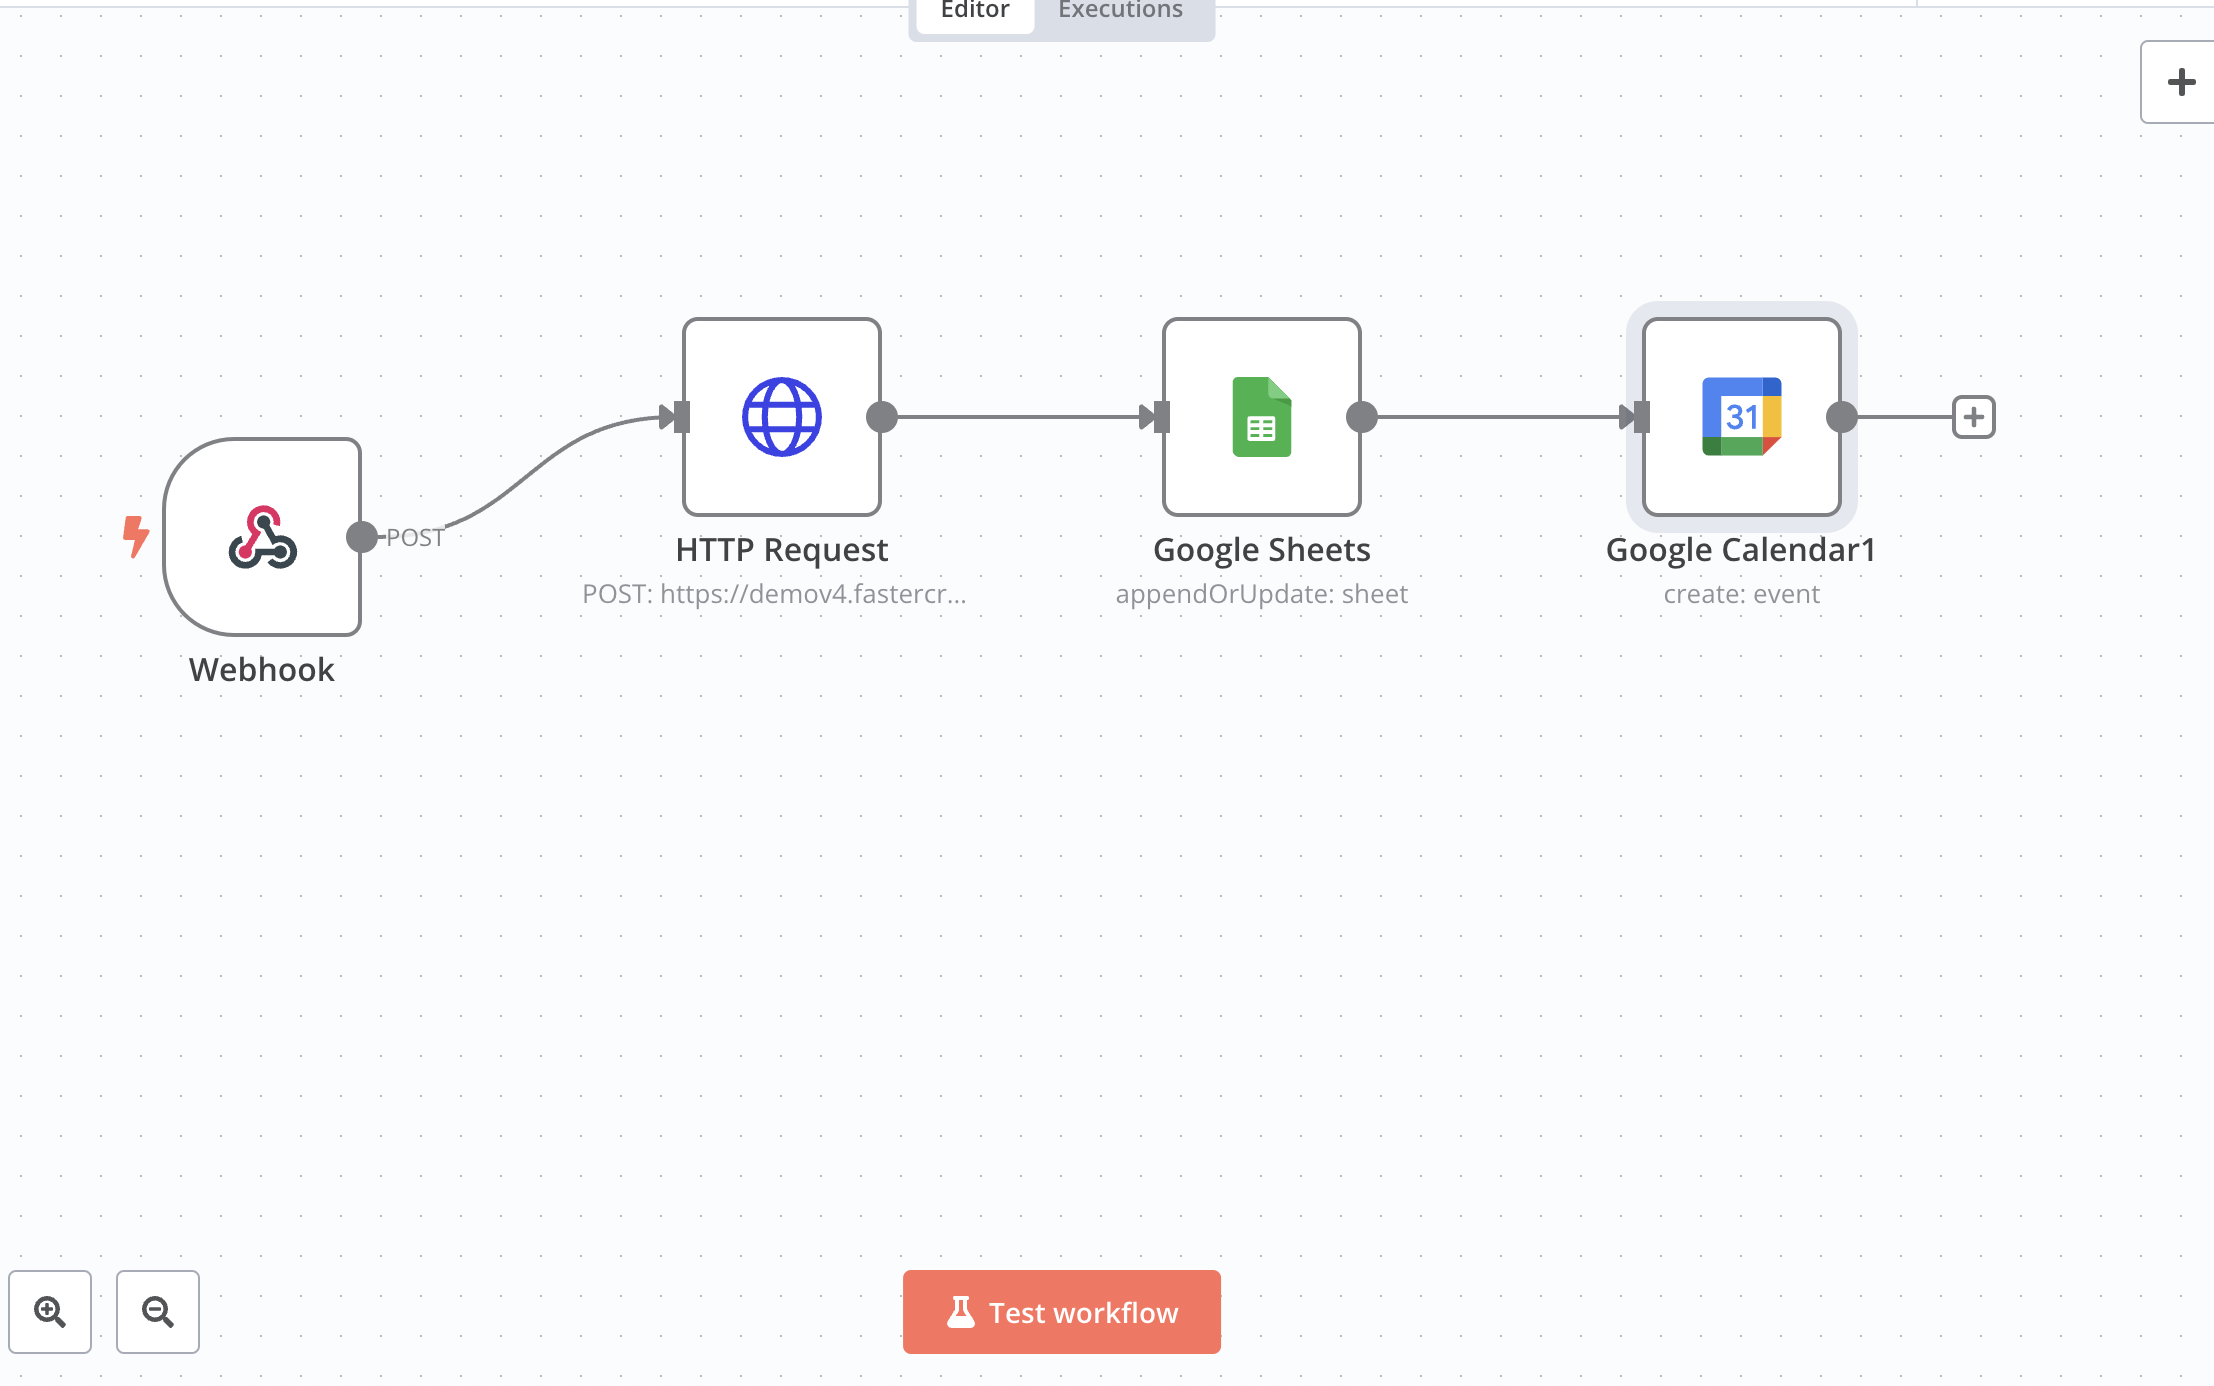
Task: Click HTTP Request output connector dot
Action: [x=881, y=417]
